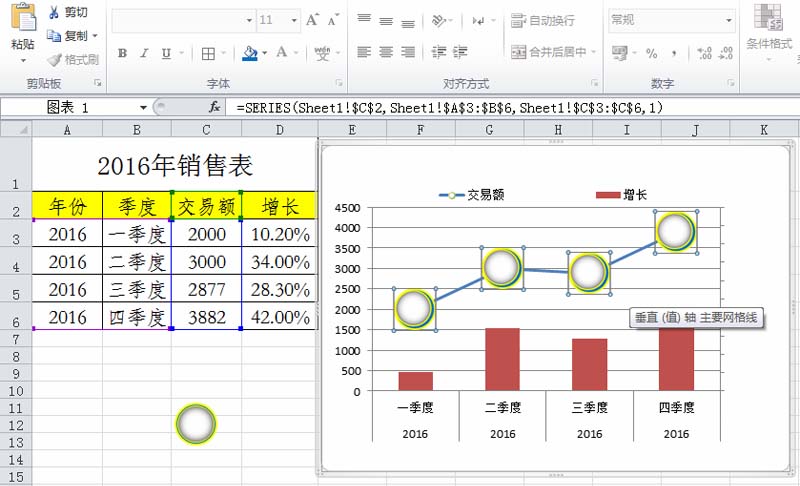Viewport: 800px width, 486px height.
Task: Copy using the 复制 button
Action: pyautogui.click(x=68, y=36)
